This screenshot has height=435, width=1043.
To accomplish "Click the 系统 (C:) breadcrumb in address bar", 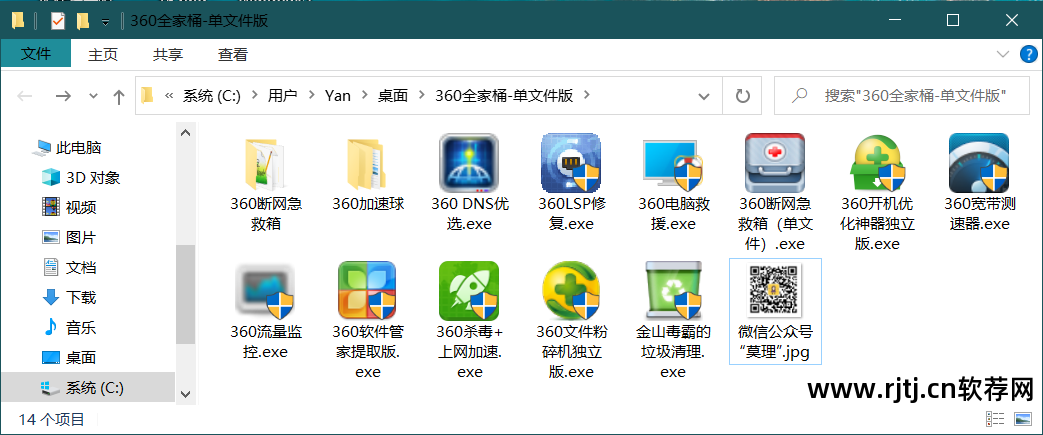I will (212, 96).
